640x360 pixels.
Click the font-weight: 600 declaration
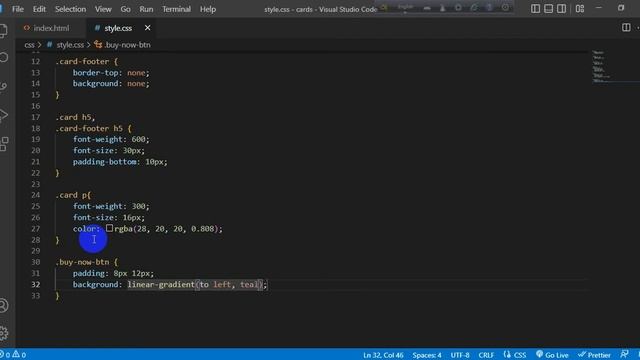coord(111,139)
